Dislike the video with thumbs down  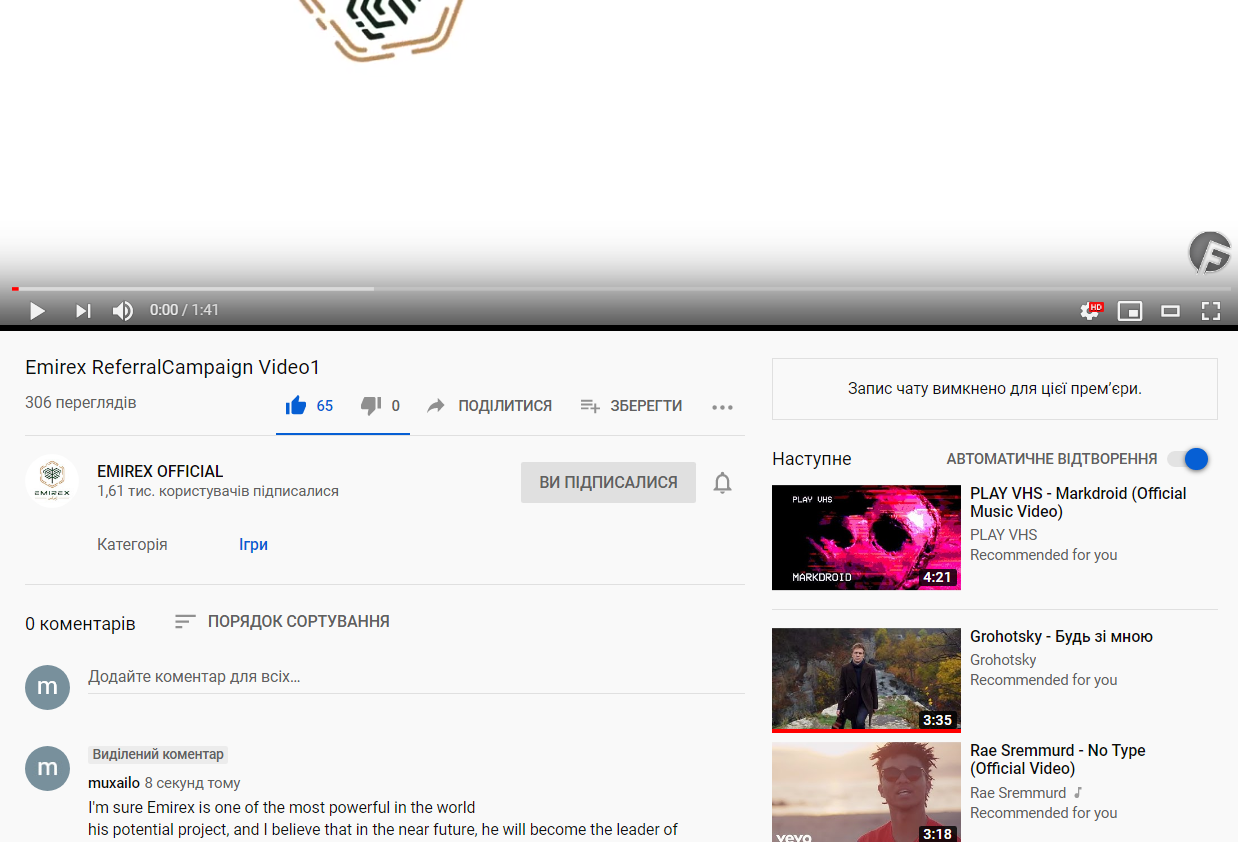(371, 405)
